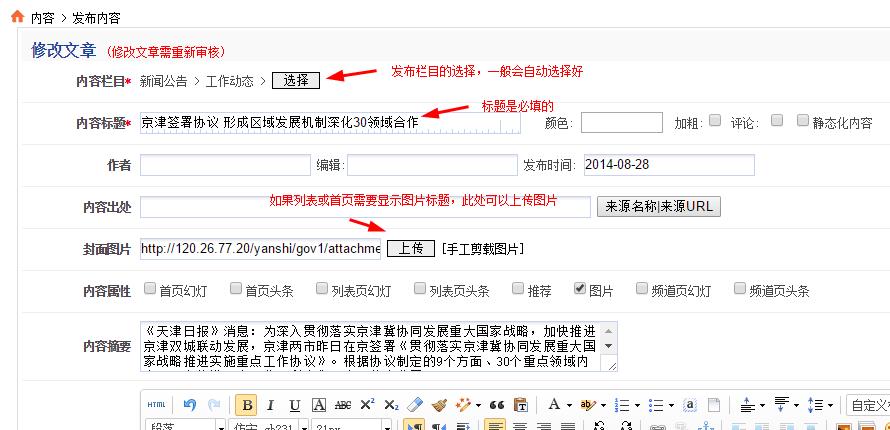890x430 pixels.
Task: Click the eraser clear-format icon
Action: 416,405
